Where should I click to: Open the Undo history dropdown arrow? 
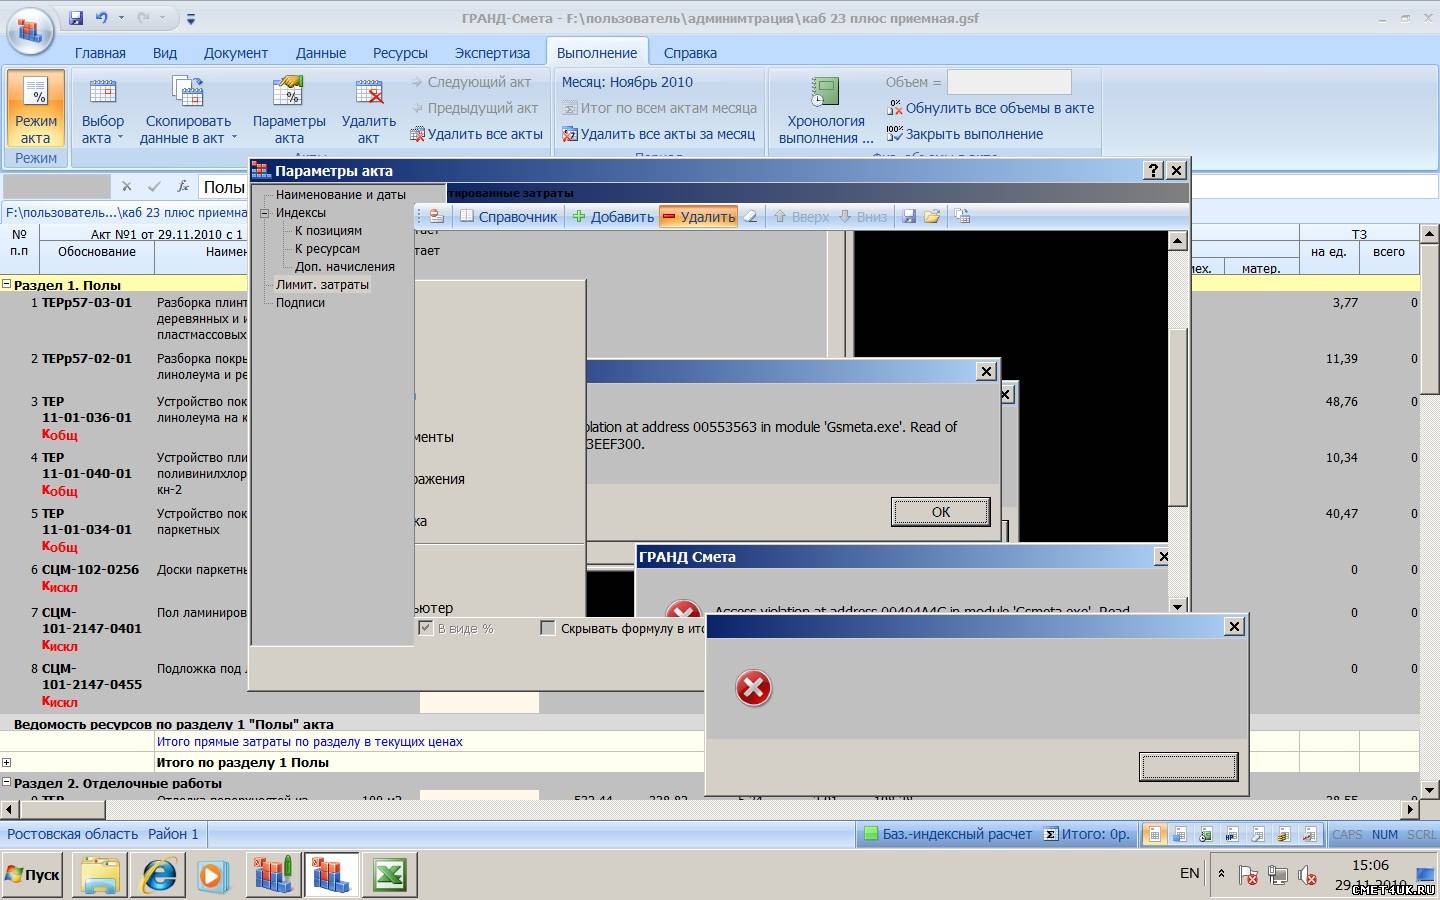(121, 18)
